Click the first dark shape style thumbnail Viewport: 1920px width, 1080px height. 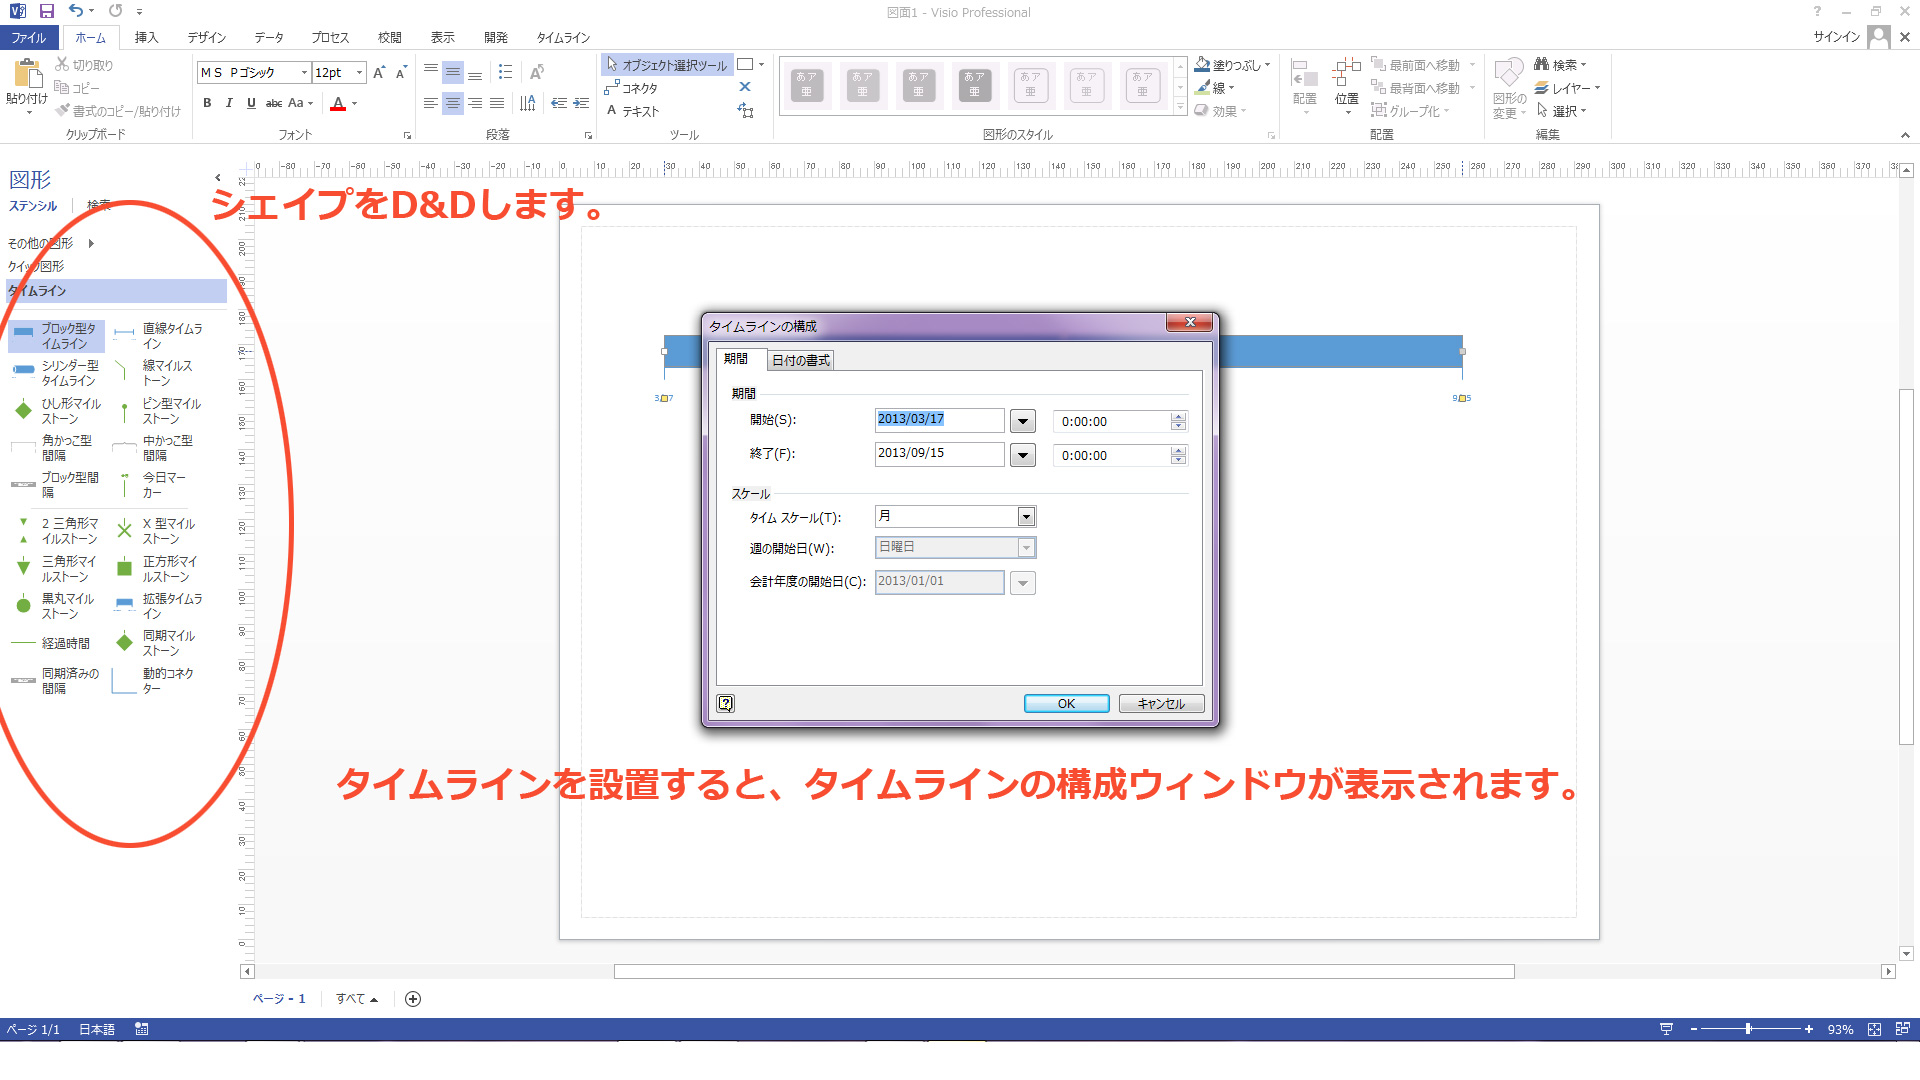pos(807,85)
